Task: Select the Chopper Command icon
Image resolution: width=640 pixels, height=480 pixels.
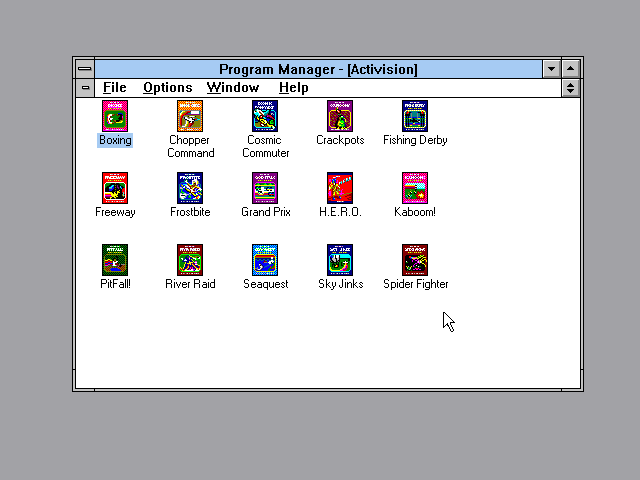Action: [190, 116]
